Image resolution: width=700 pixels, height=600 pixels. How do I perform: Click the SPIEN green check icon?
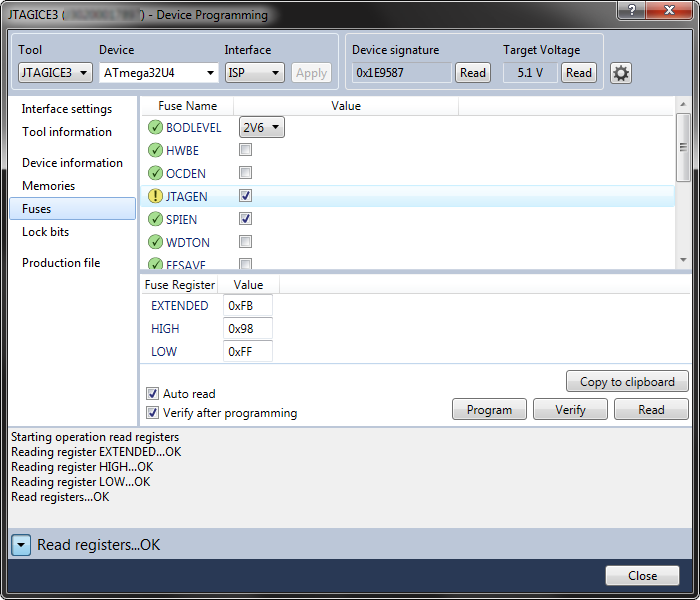click(155, 220)
